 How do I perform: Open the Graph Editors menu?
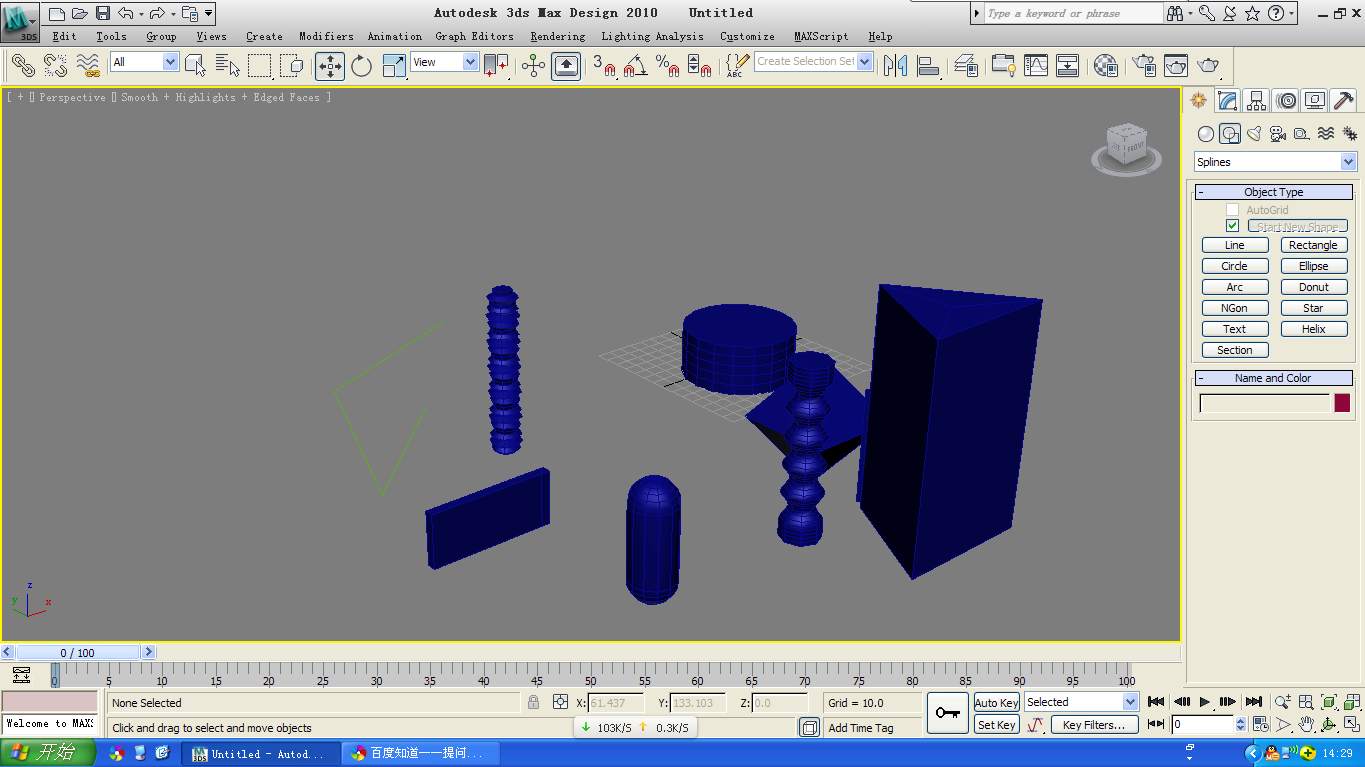click(474, 36)
